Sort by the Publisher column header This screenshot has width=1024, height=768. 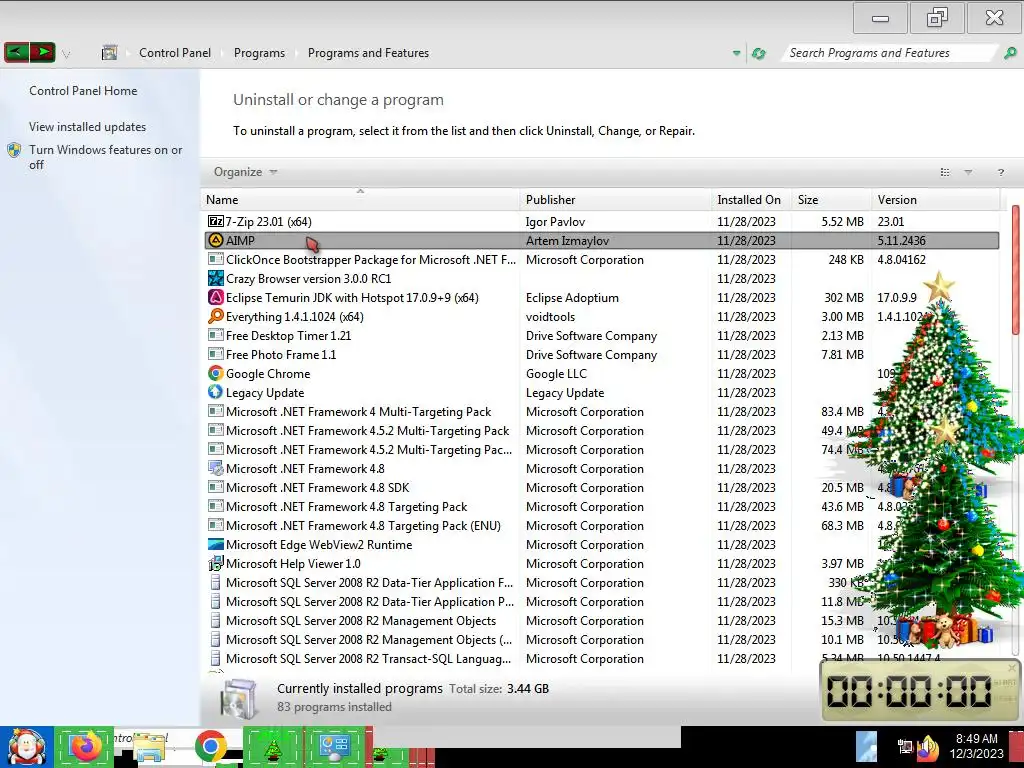coord(615,199)
